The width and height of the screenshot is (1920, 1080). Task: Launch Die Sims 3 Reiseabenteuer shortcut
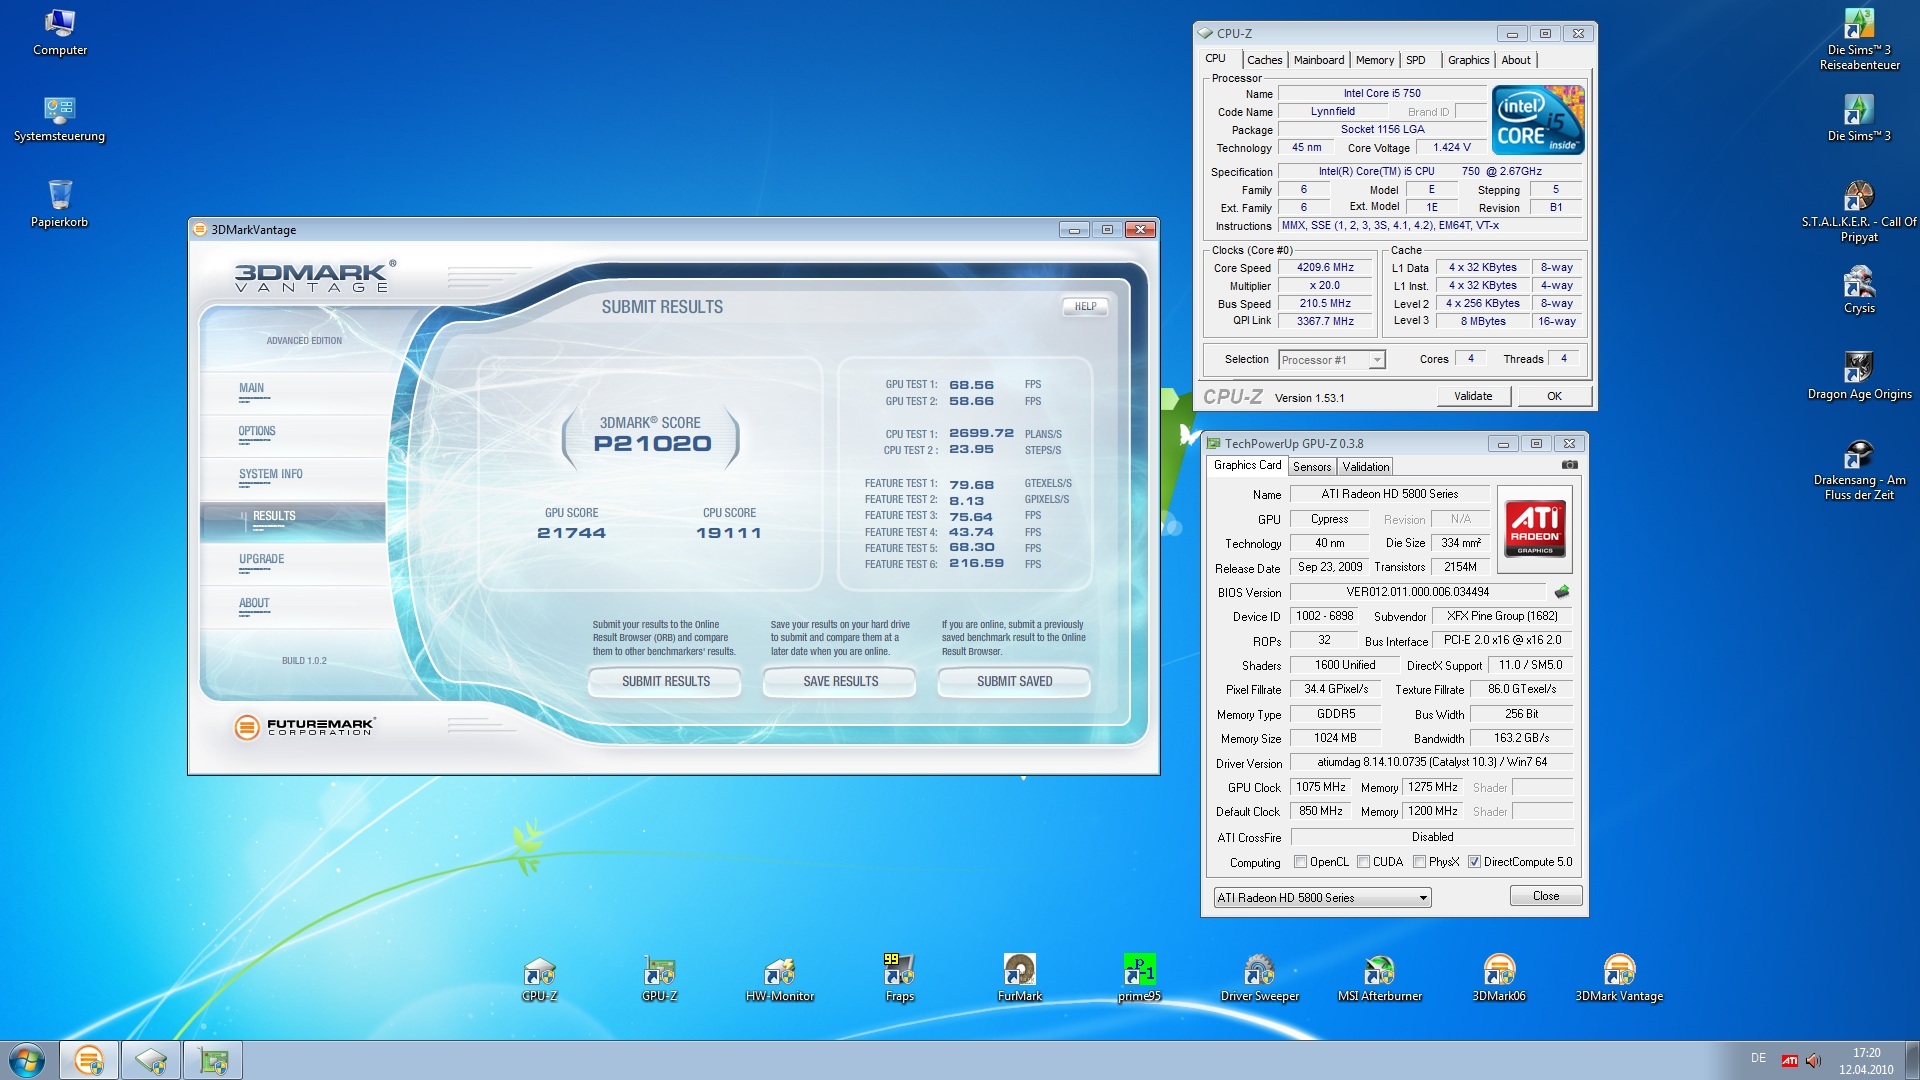[1859, 40]
